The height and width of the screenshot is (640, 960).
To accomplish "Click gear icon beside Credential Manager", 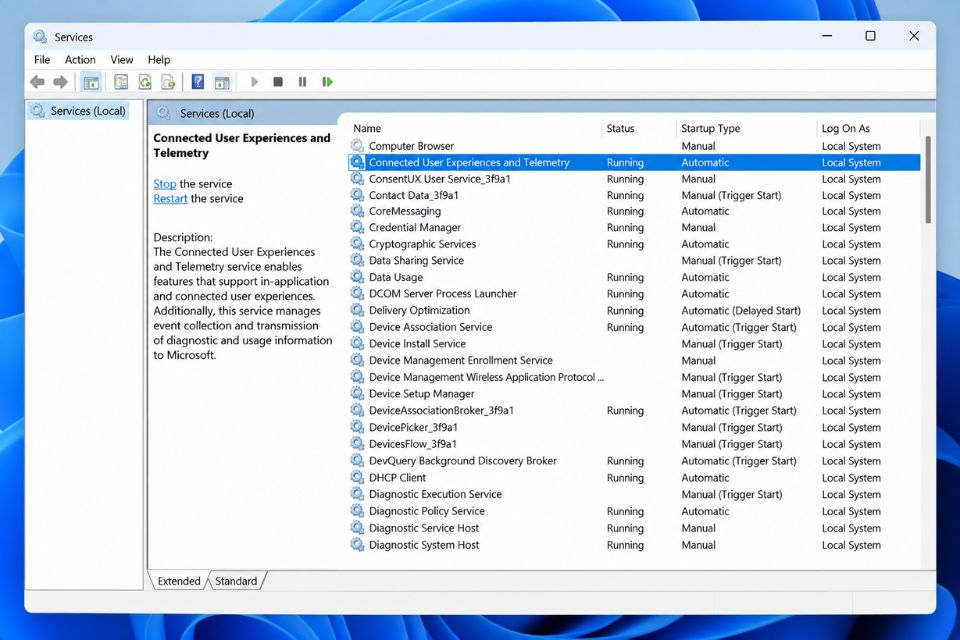I will pos(357,227).
